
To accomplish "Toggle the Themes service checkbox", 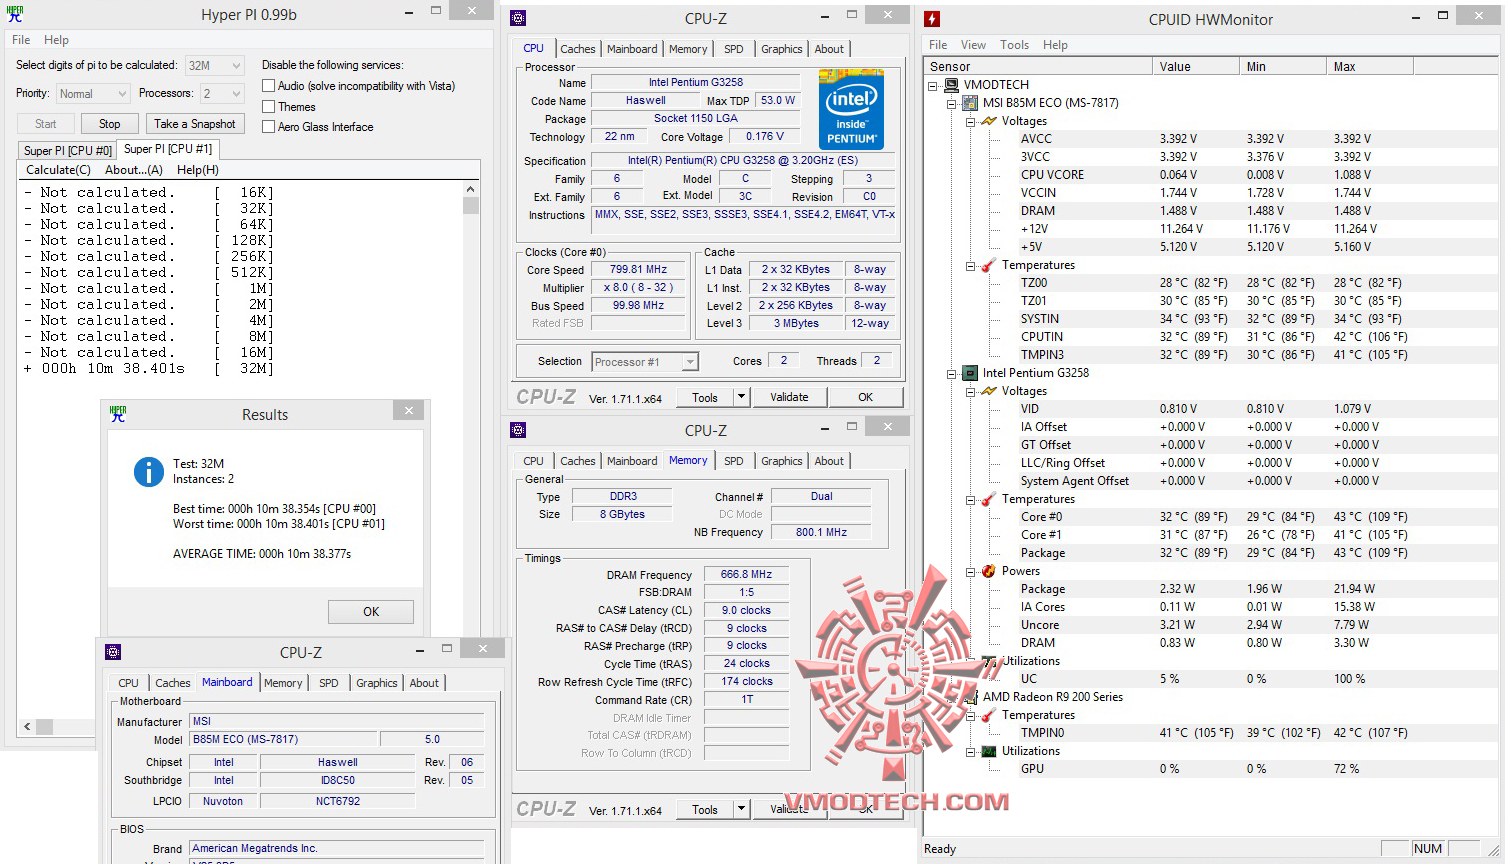I will 268,107.
